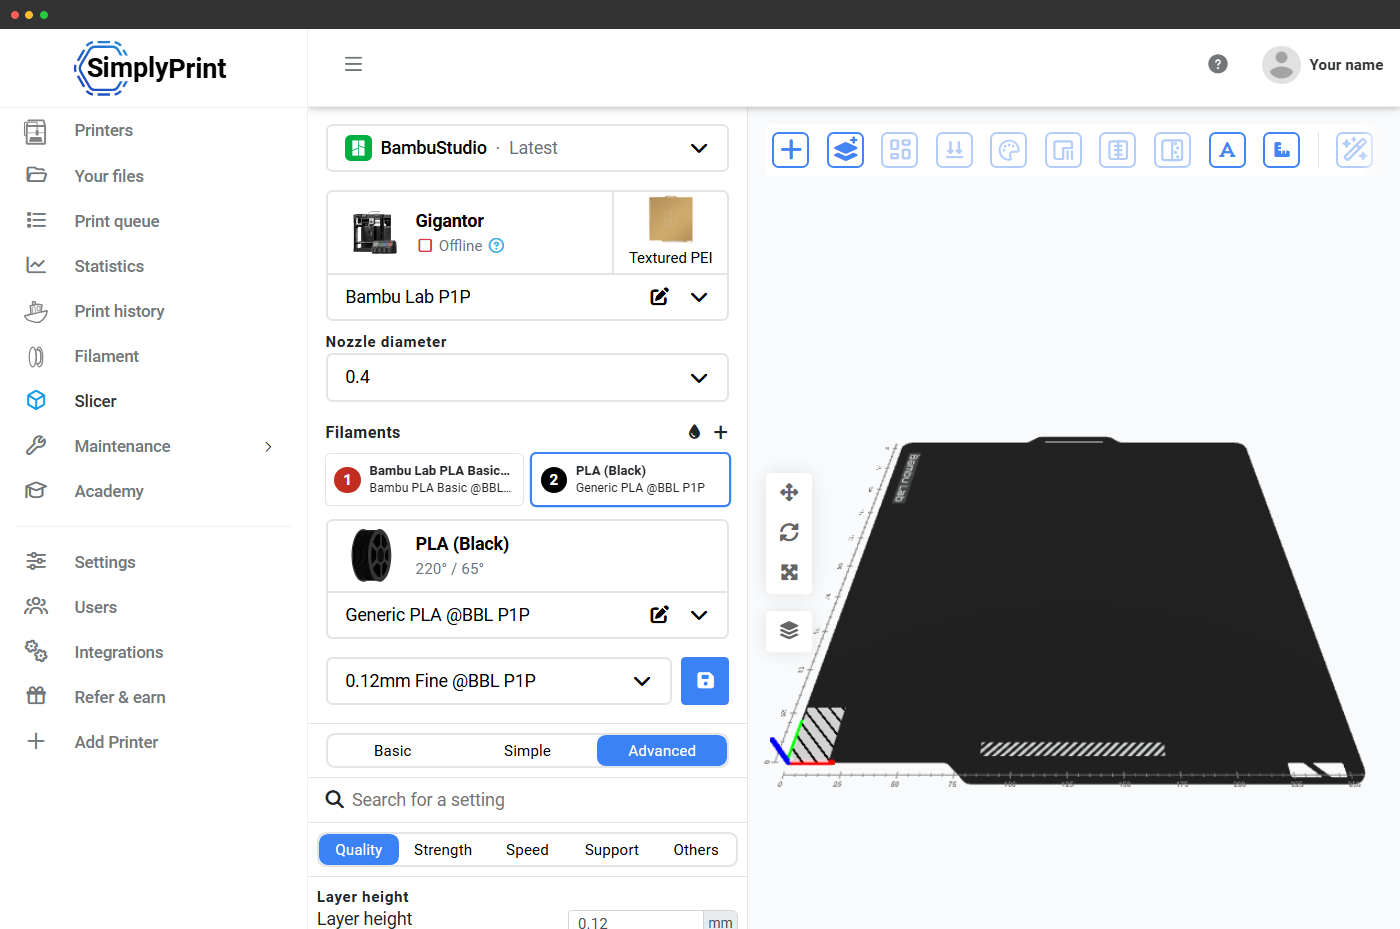
Task: Open the 0.12mm Fine @BBL P1P profile dropdown
Action: pos(499,681)
